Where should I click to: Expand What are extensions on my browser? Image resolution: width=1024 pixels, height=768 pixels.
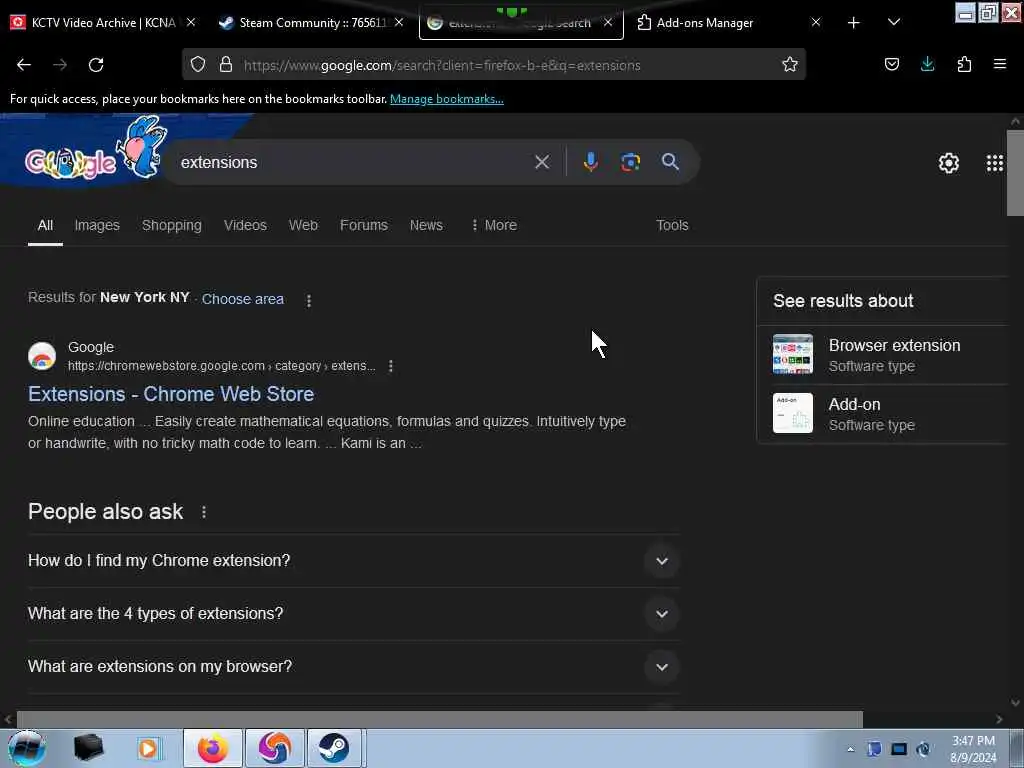coord(354,667)
